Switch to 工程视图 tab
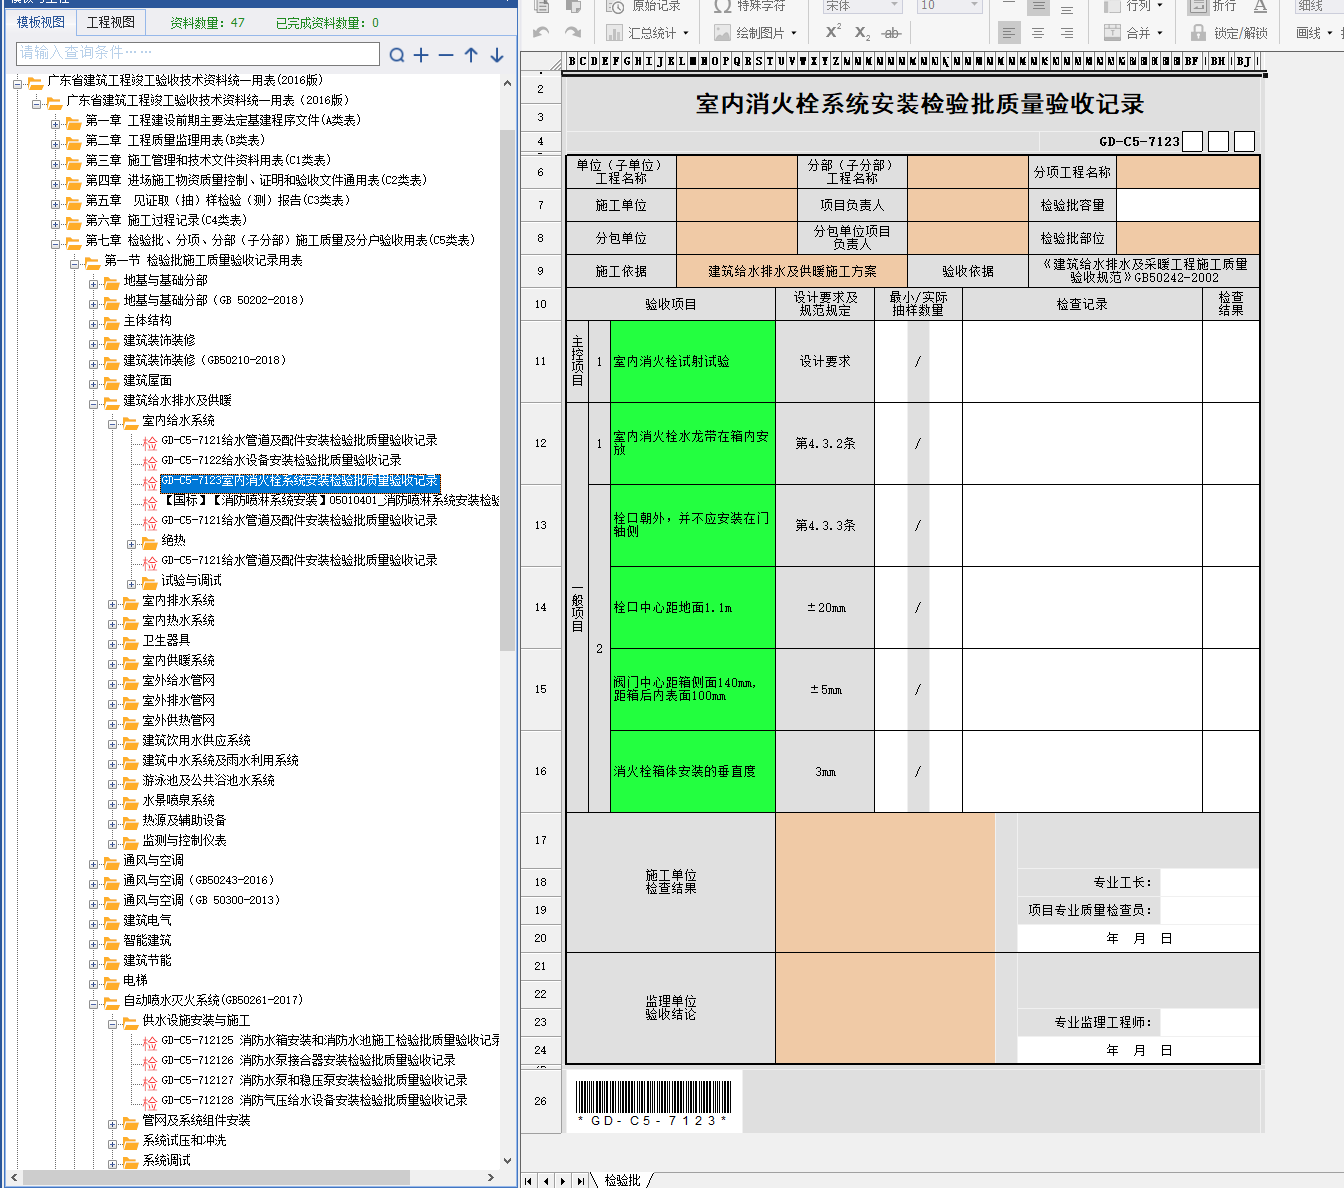The image size is (1344, 1188). (110, 22)
